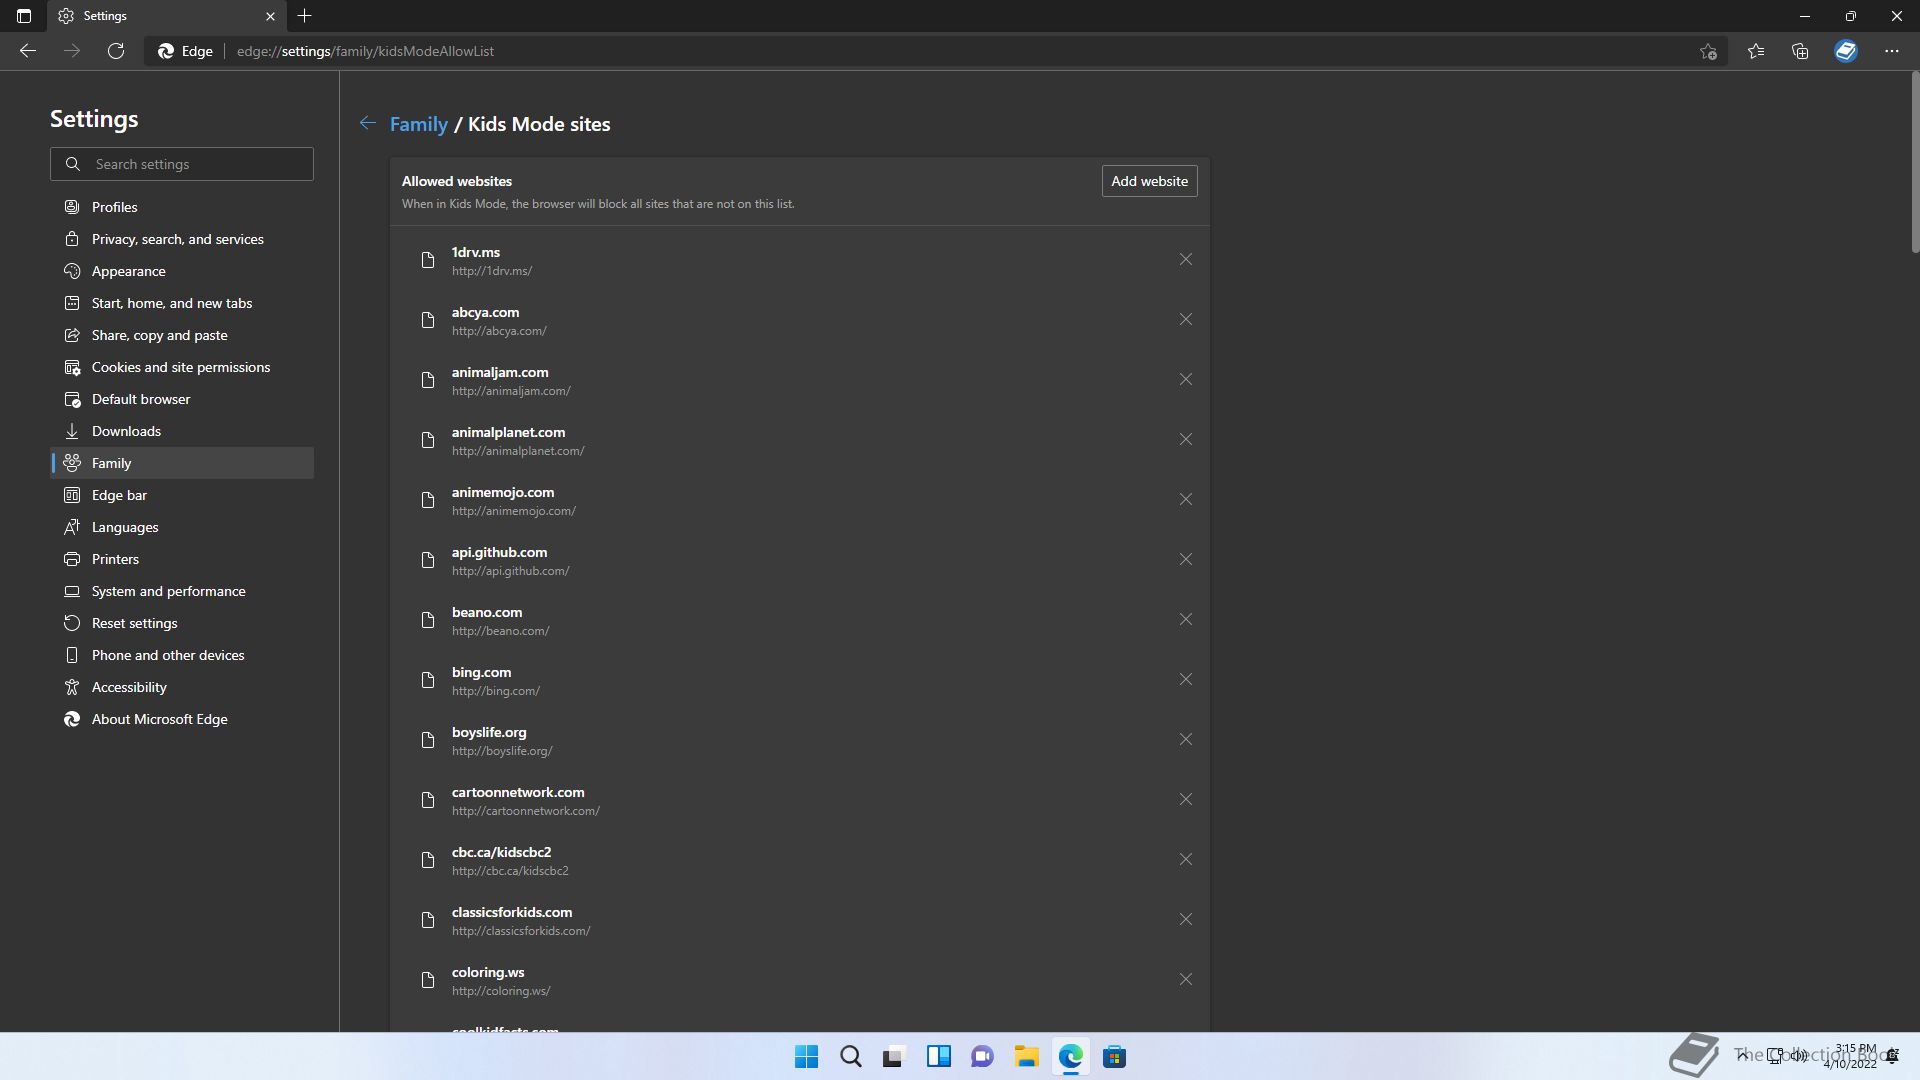Open Task View from taskbar
Image resolution: width=1920 pixels, height=1080 pixels.
[894, 1057]
